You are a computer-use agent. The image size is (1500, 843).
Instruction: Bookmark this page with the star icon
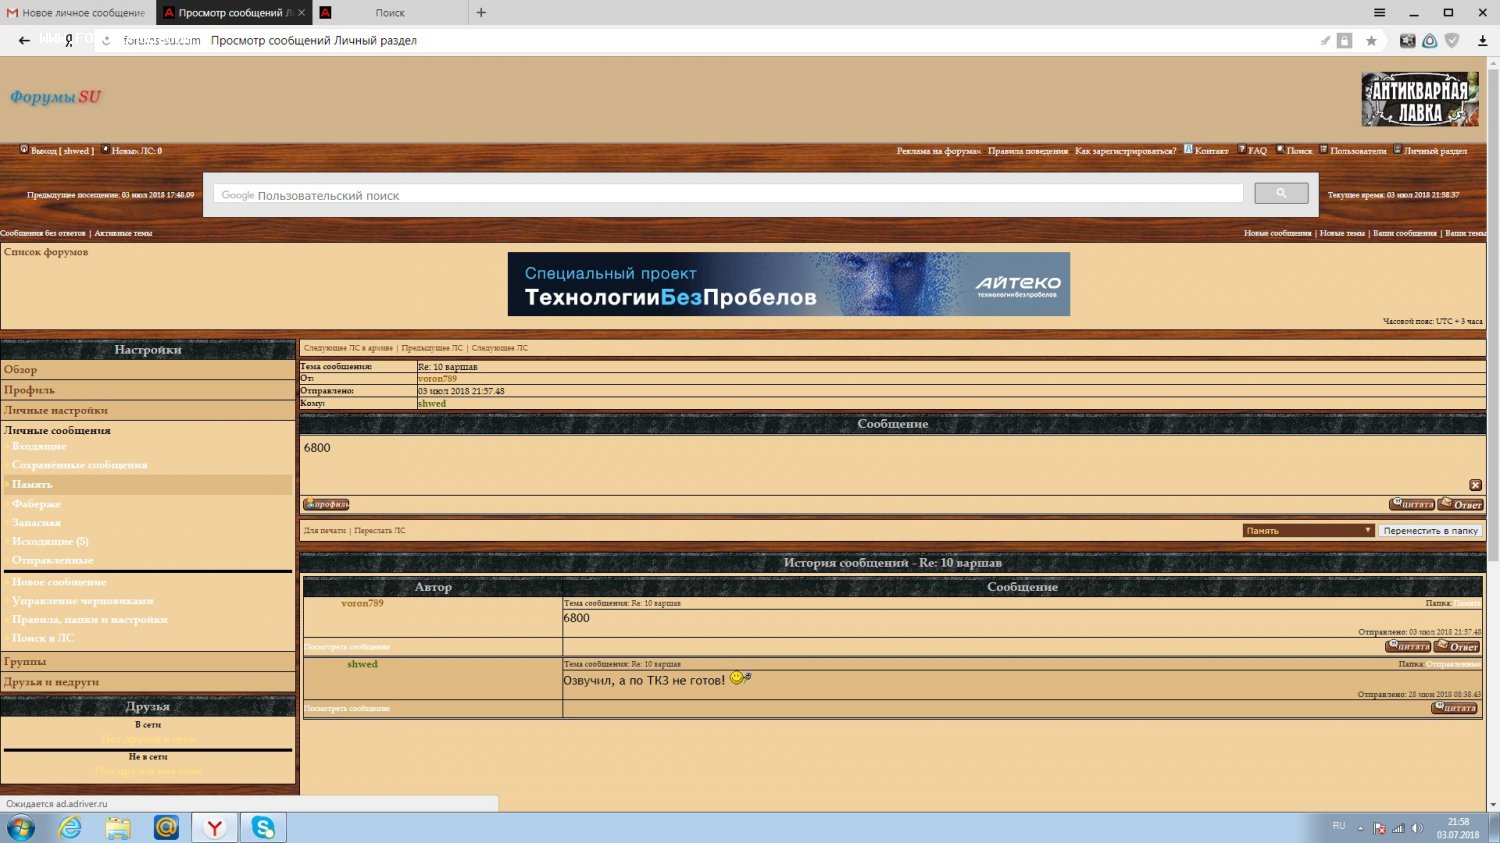1371,41
